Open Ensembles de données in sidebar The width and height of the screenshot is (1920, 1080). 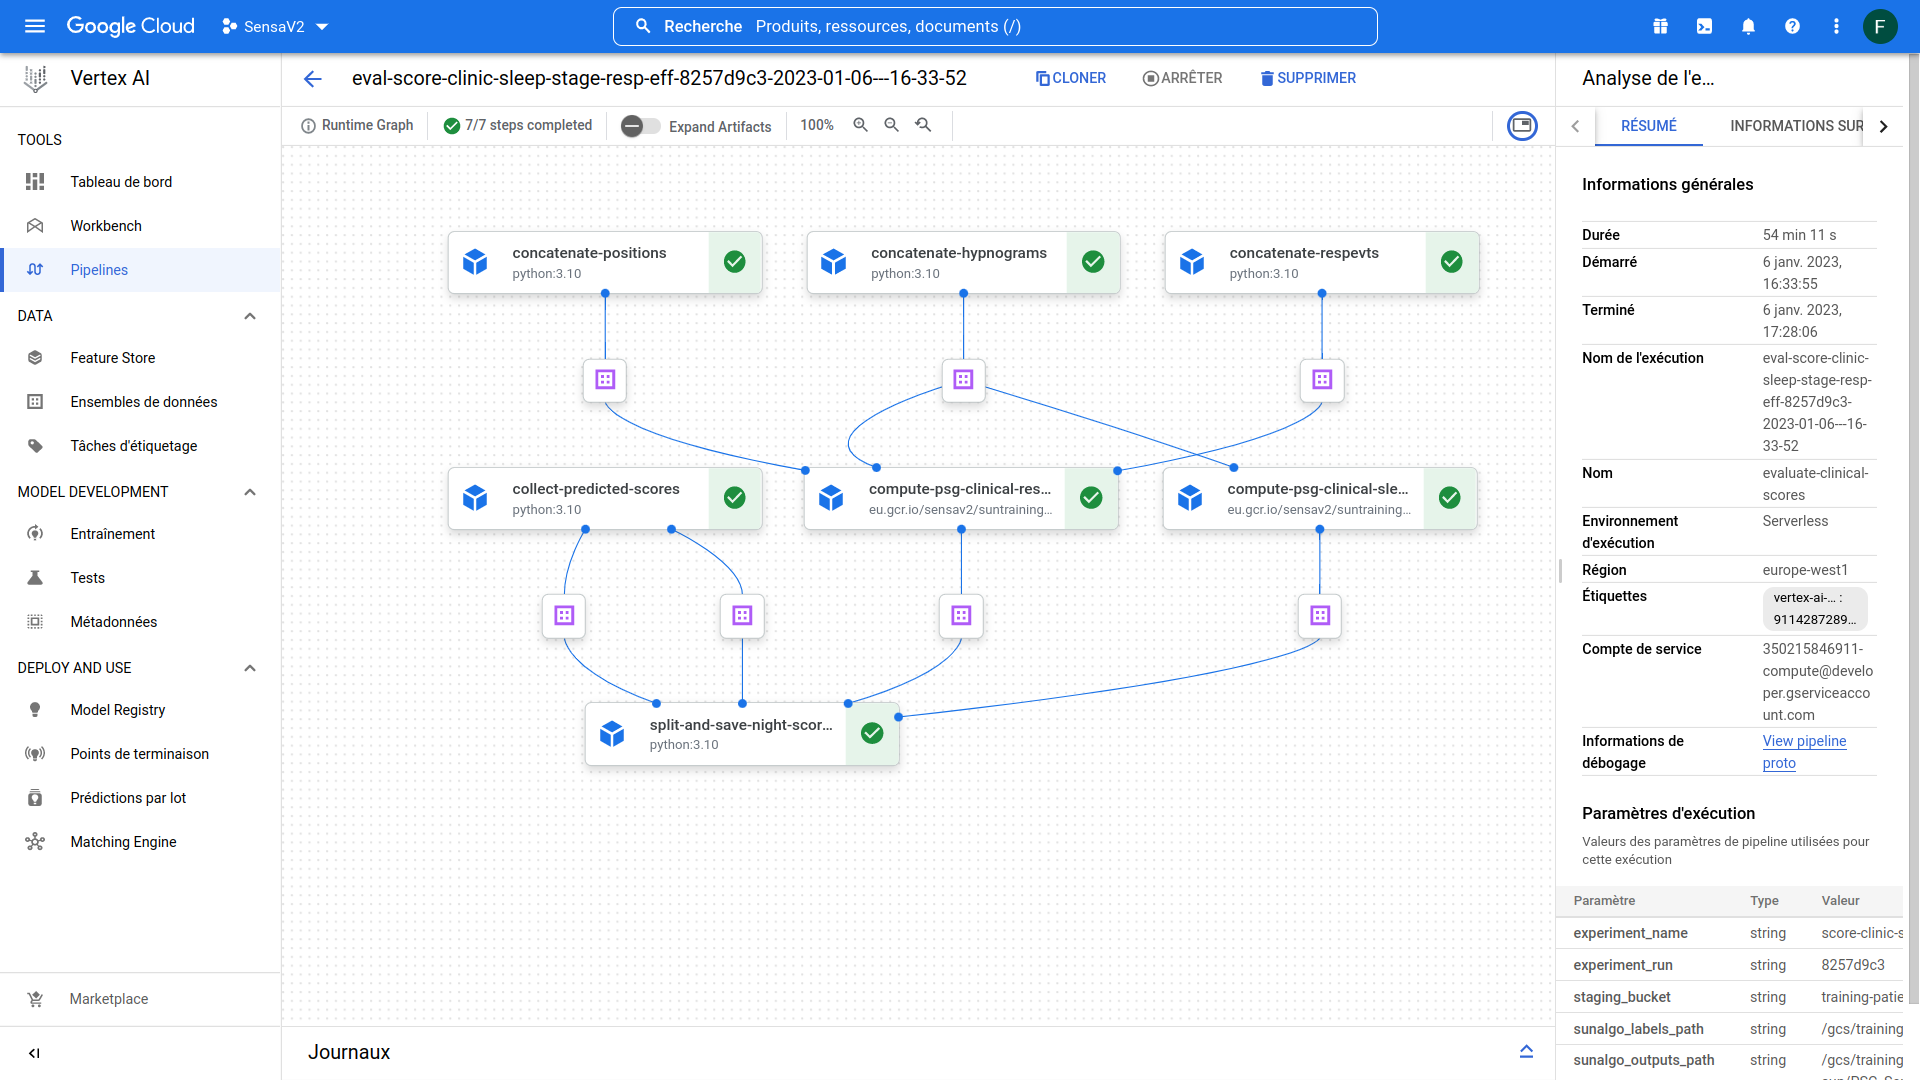(x=140, y=402)
